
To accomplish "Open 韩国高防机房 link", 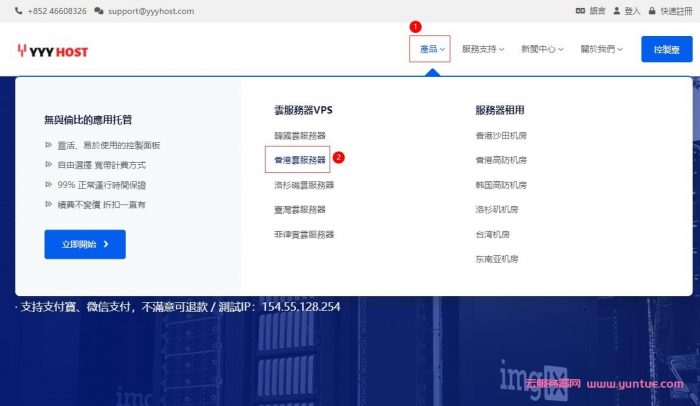I will point(501,185).
